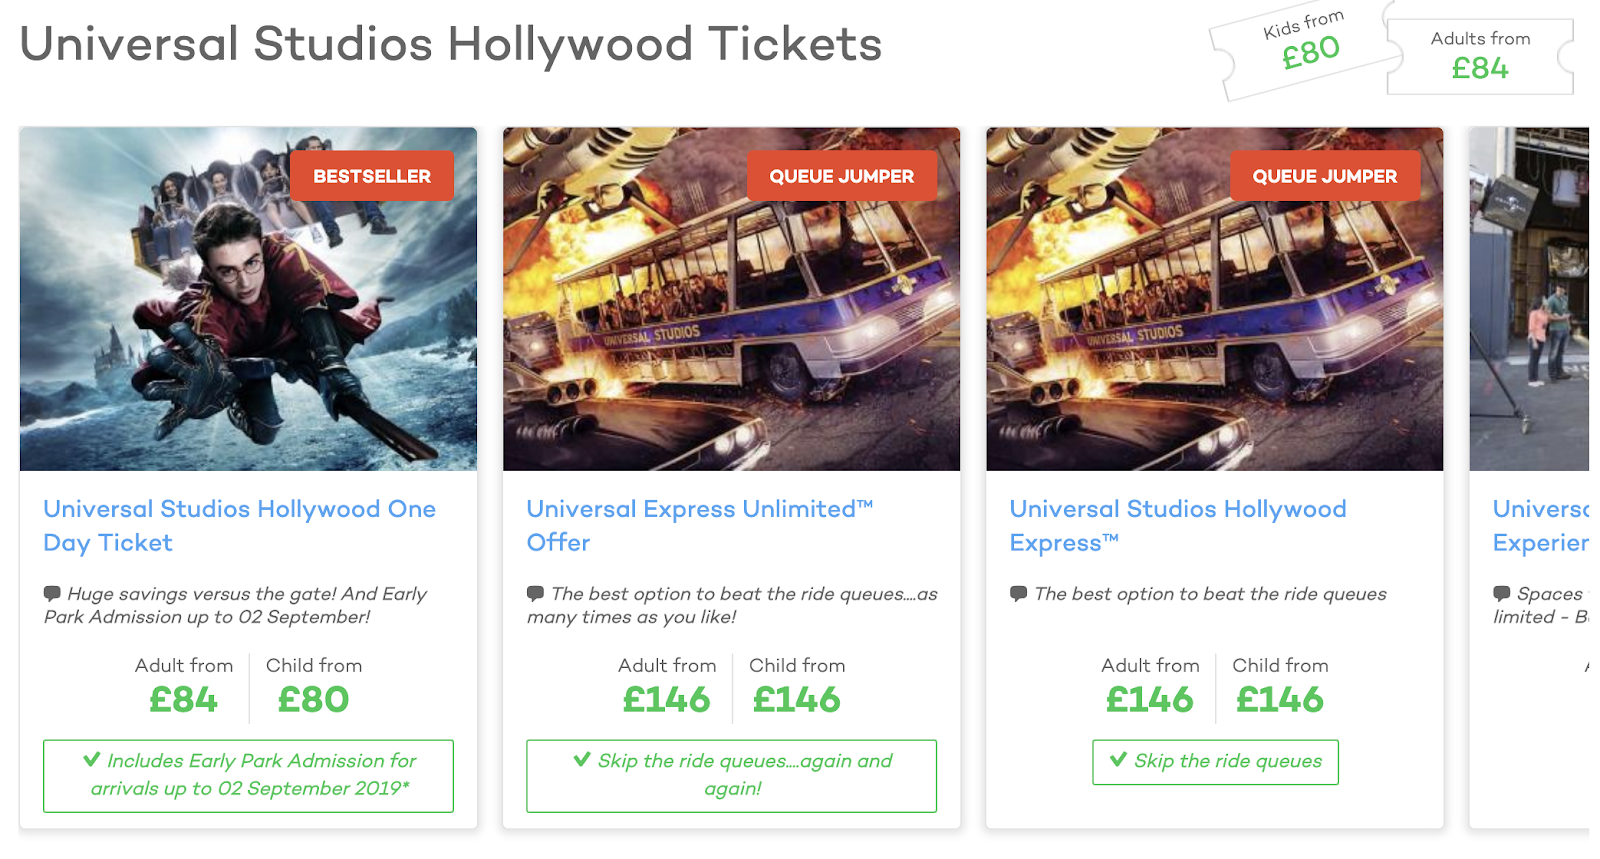Click speech bubble icon on One Day Ticket card
1600x859 pixels.
coord(52,593)
